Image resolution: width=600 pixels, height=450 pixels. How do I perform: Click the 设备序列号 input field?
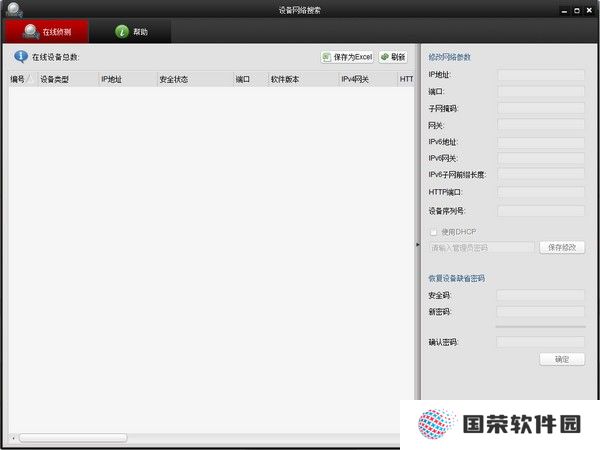pyautogui.click(x=541, y=210)
